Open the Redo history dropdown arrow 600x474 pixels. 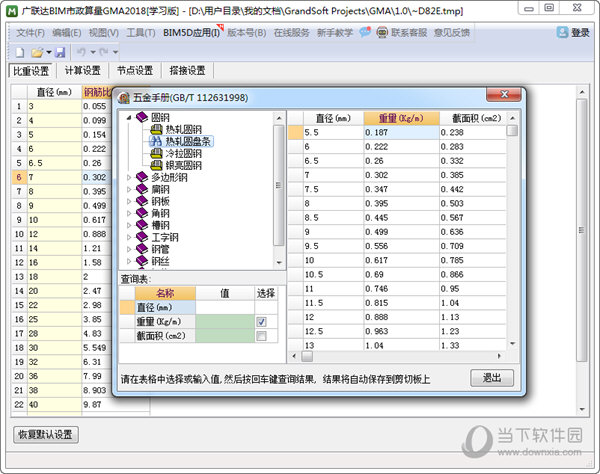[x=115, y=52]
